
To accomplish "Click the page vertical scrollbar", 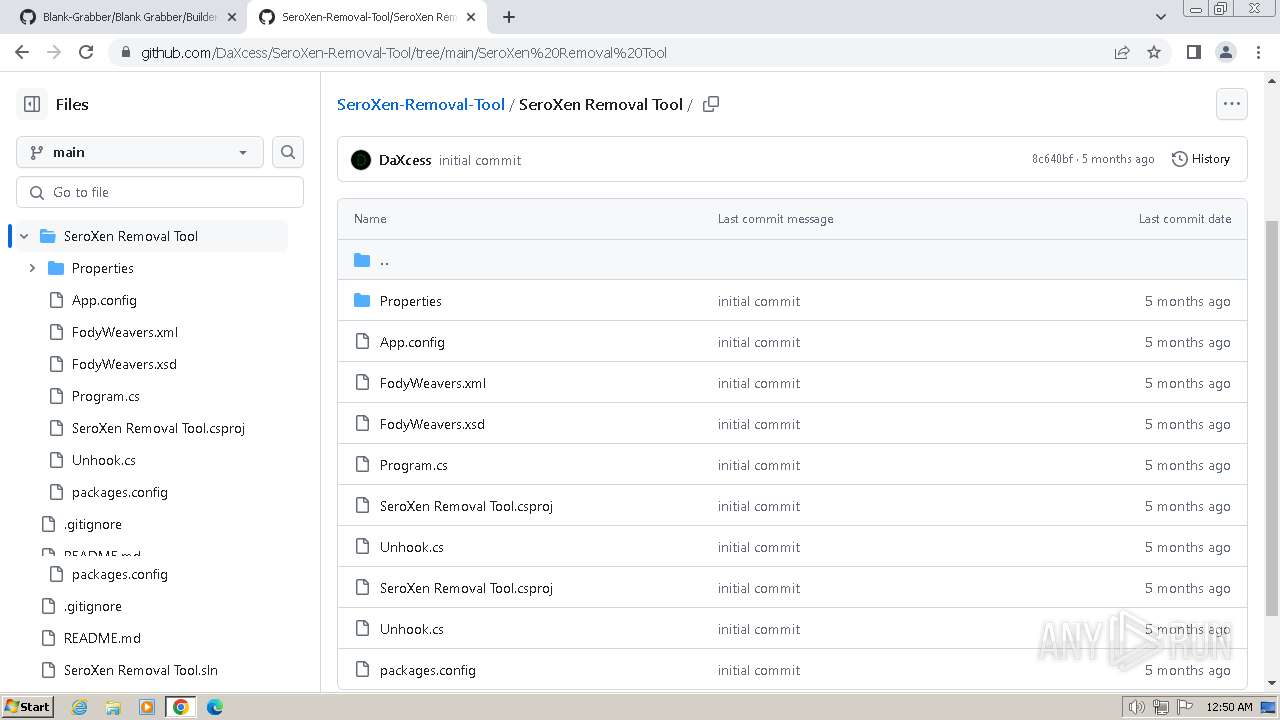I will [x=1272, y=417].
